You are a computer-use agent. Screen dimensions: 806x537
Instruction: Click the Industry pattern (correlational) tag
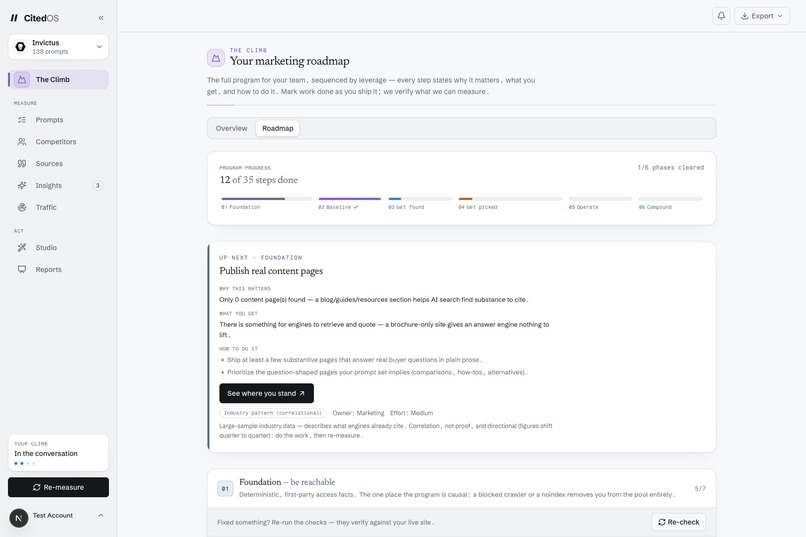pos(273,413)
